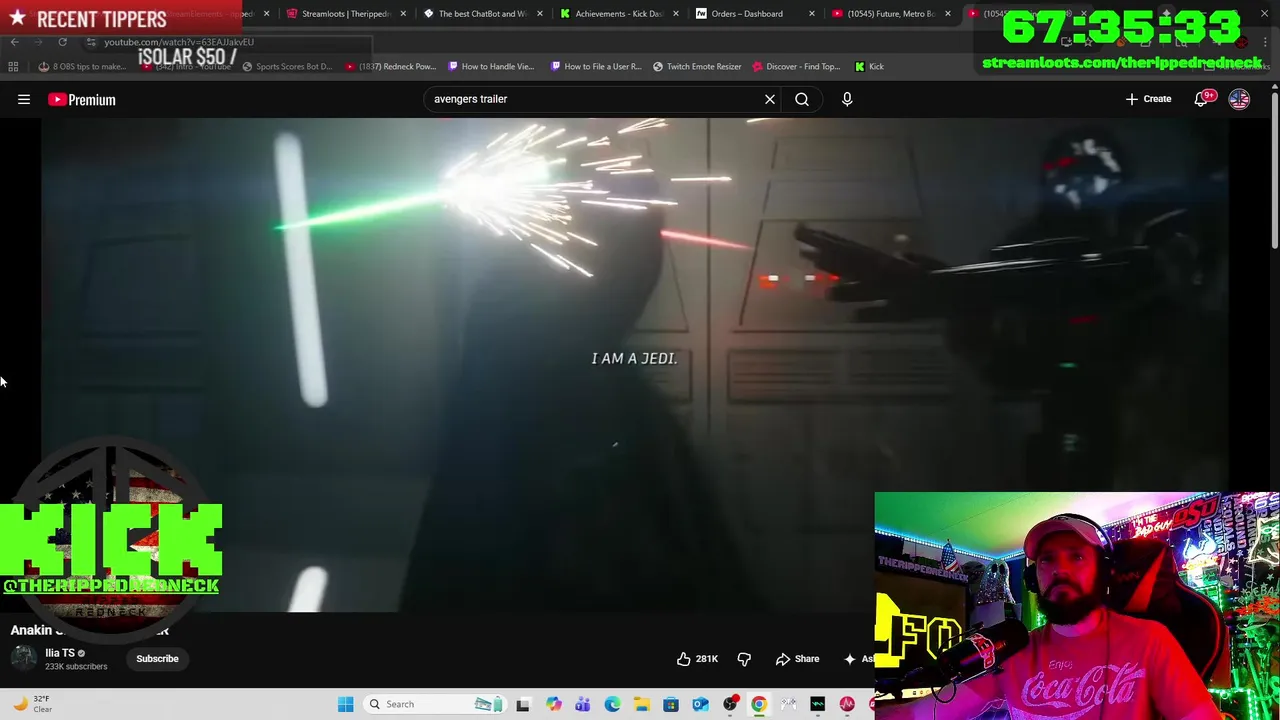Open OBS Studio from the taskbar
The width and height of the screenshot is (1280, 720).
(730, 704)
